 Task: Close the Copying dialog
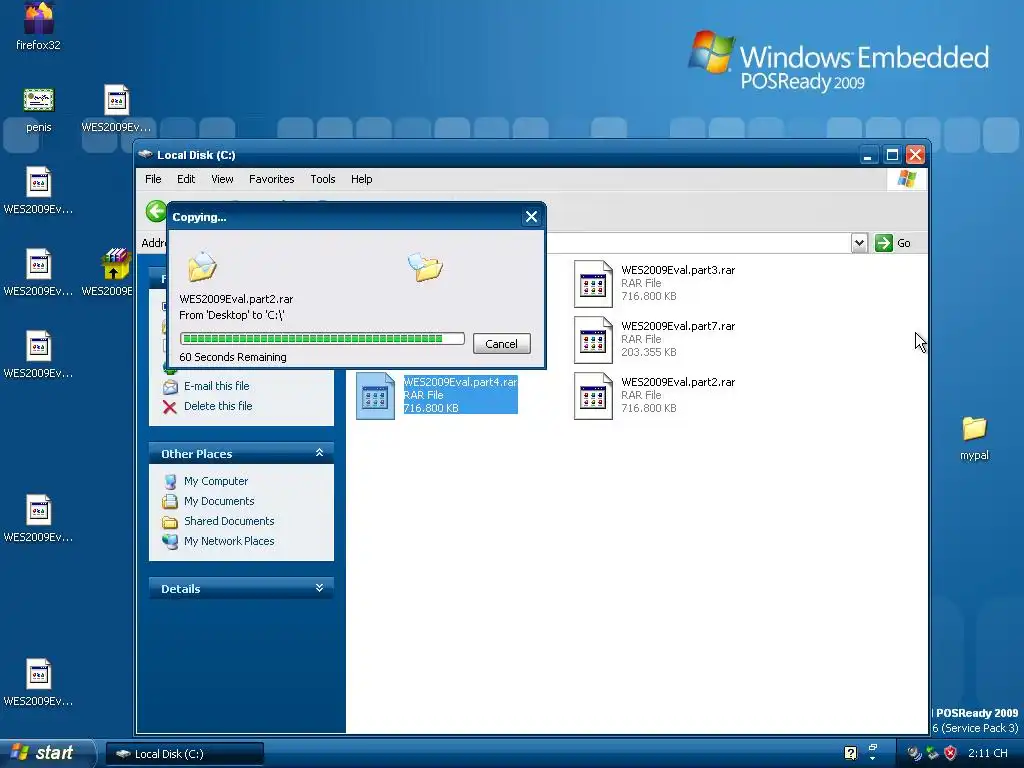(532, 217)
